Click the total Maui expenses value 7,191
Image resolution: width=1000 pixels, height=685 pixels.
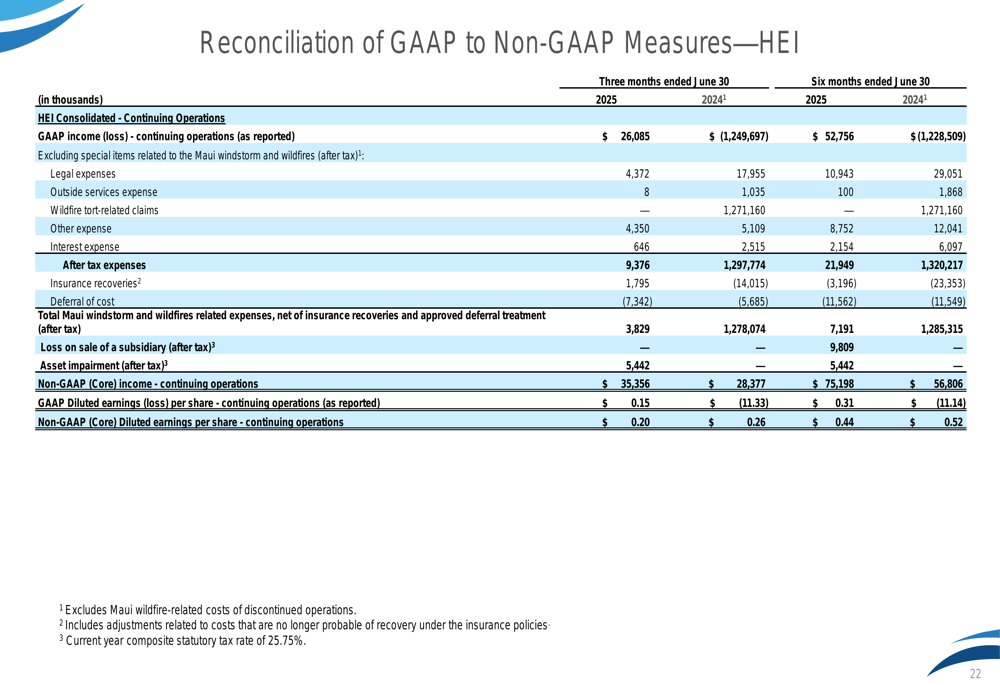pyautogui.click(x=841, y=329)
